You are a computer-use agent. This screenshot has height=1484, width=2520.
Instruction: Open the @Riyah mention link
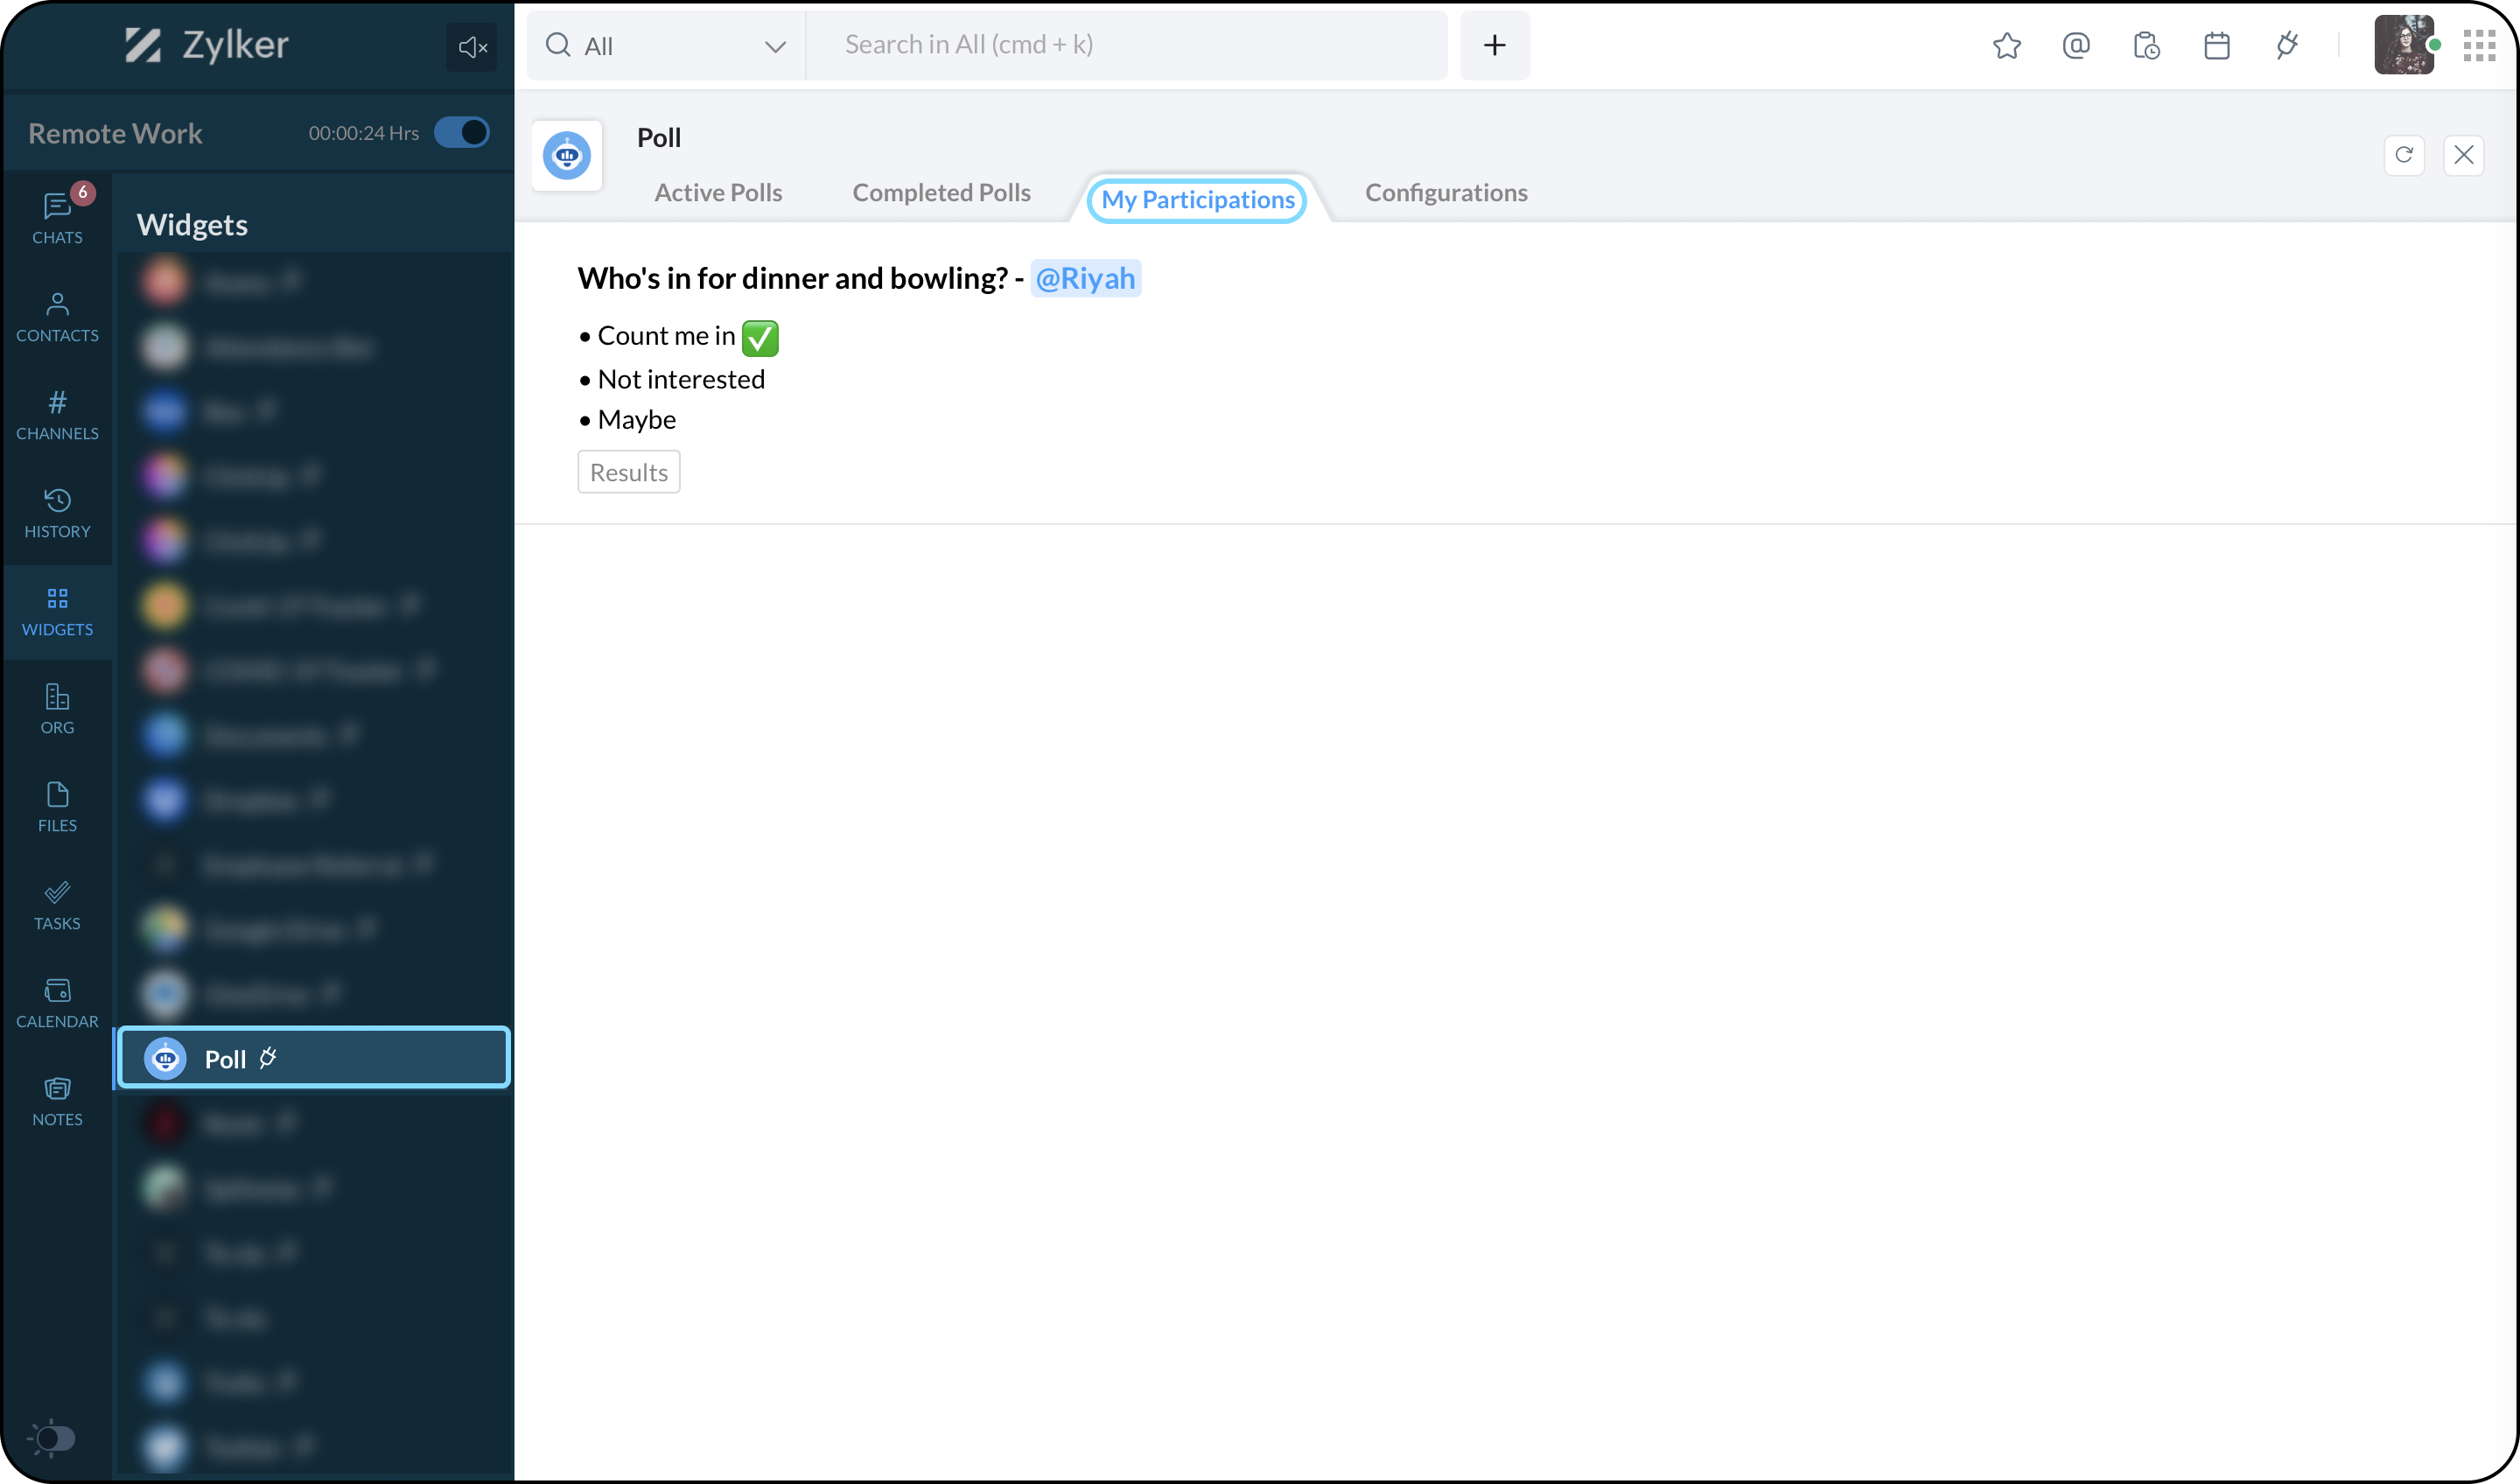pyautogui.click(x=1085, y=278)
